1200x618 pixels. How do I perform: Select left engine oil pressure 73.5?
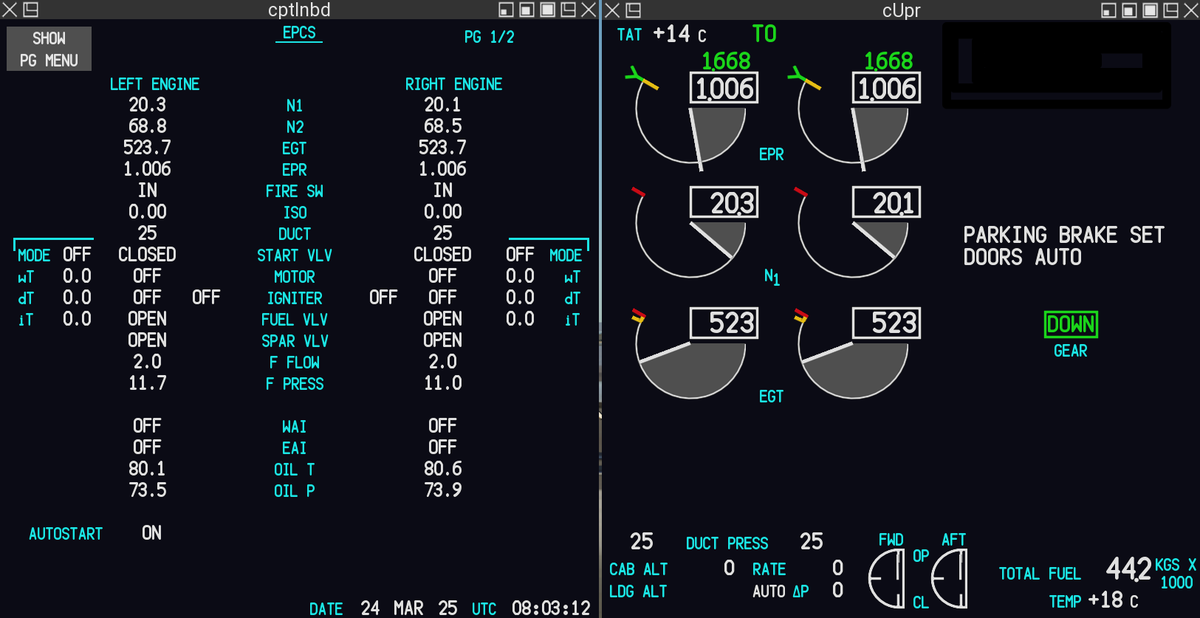click(147, 490)
